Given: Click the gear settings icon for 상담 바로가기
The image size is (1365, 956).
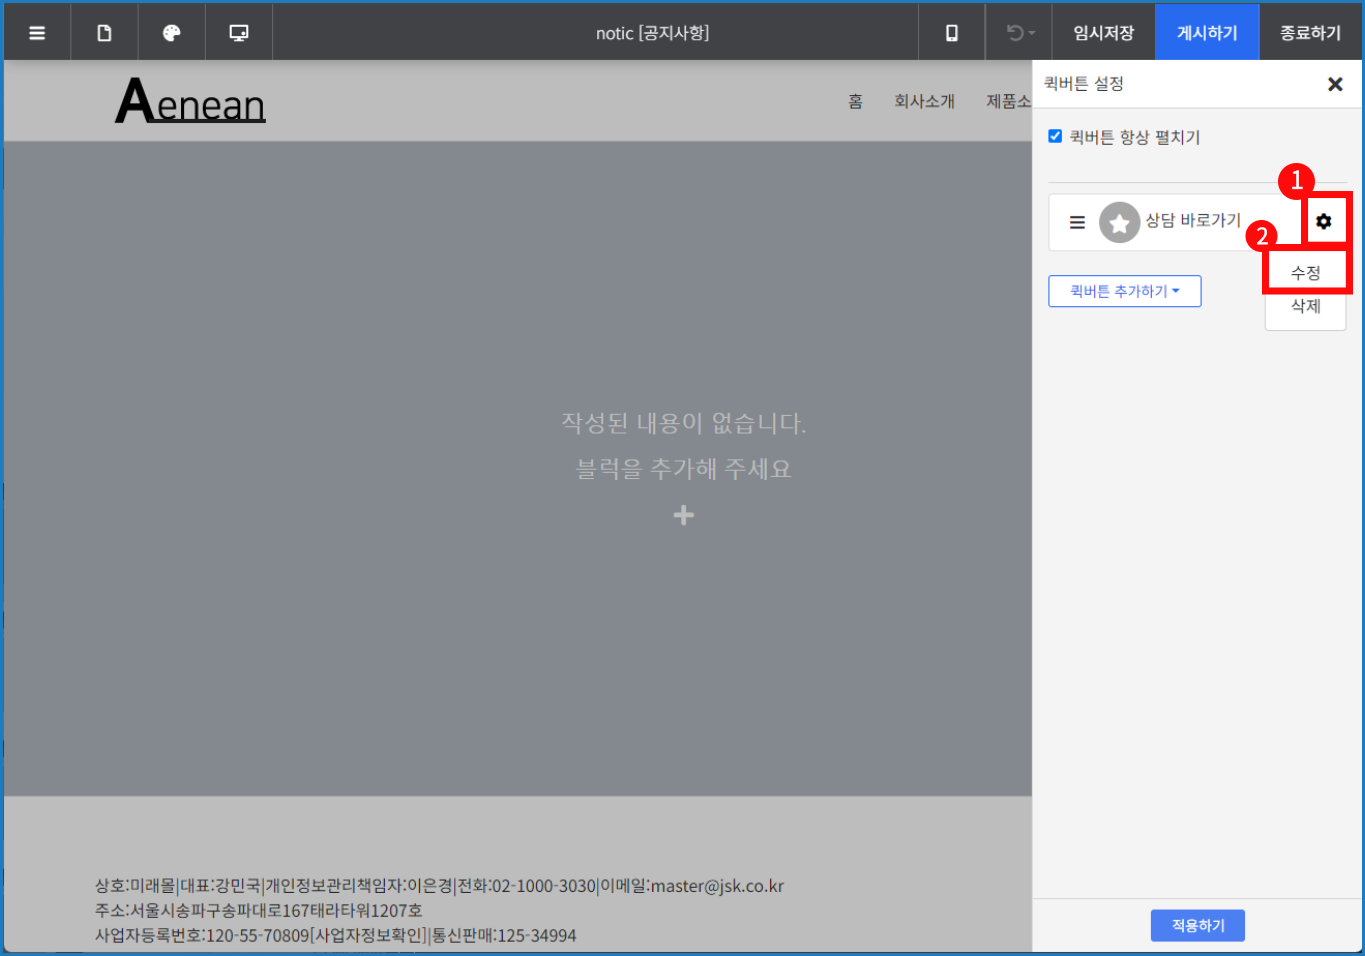Looking at the screenshot, I should point(1324,221).
